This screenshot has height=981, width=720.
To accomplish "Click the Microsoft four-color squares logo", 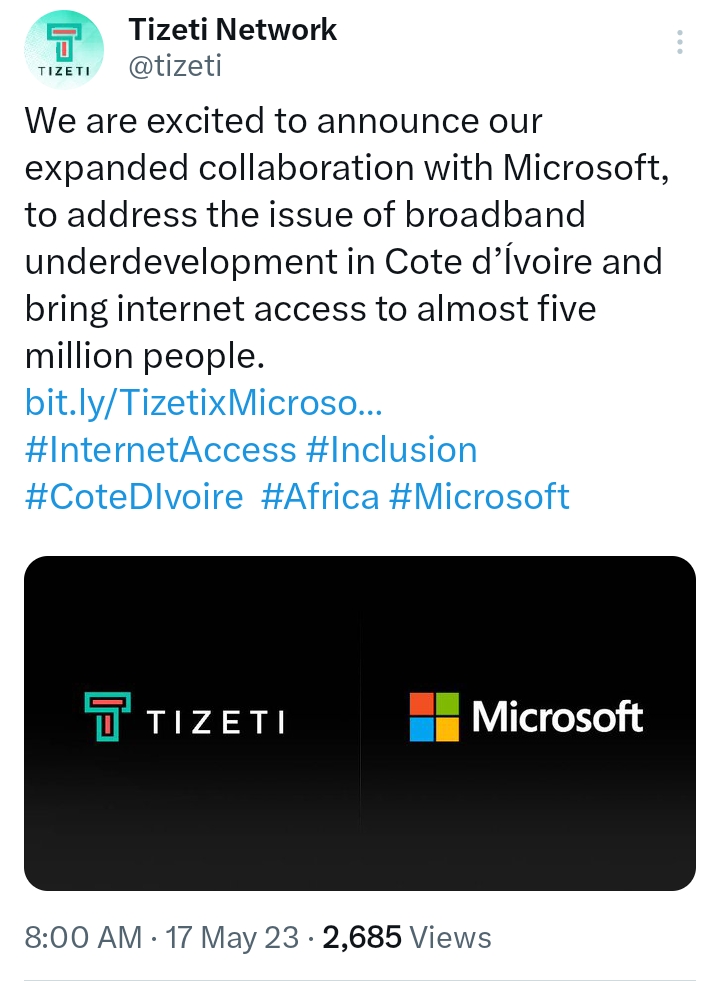I will (x=434, y=717).
